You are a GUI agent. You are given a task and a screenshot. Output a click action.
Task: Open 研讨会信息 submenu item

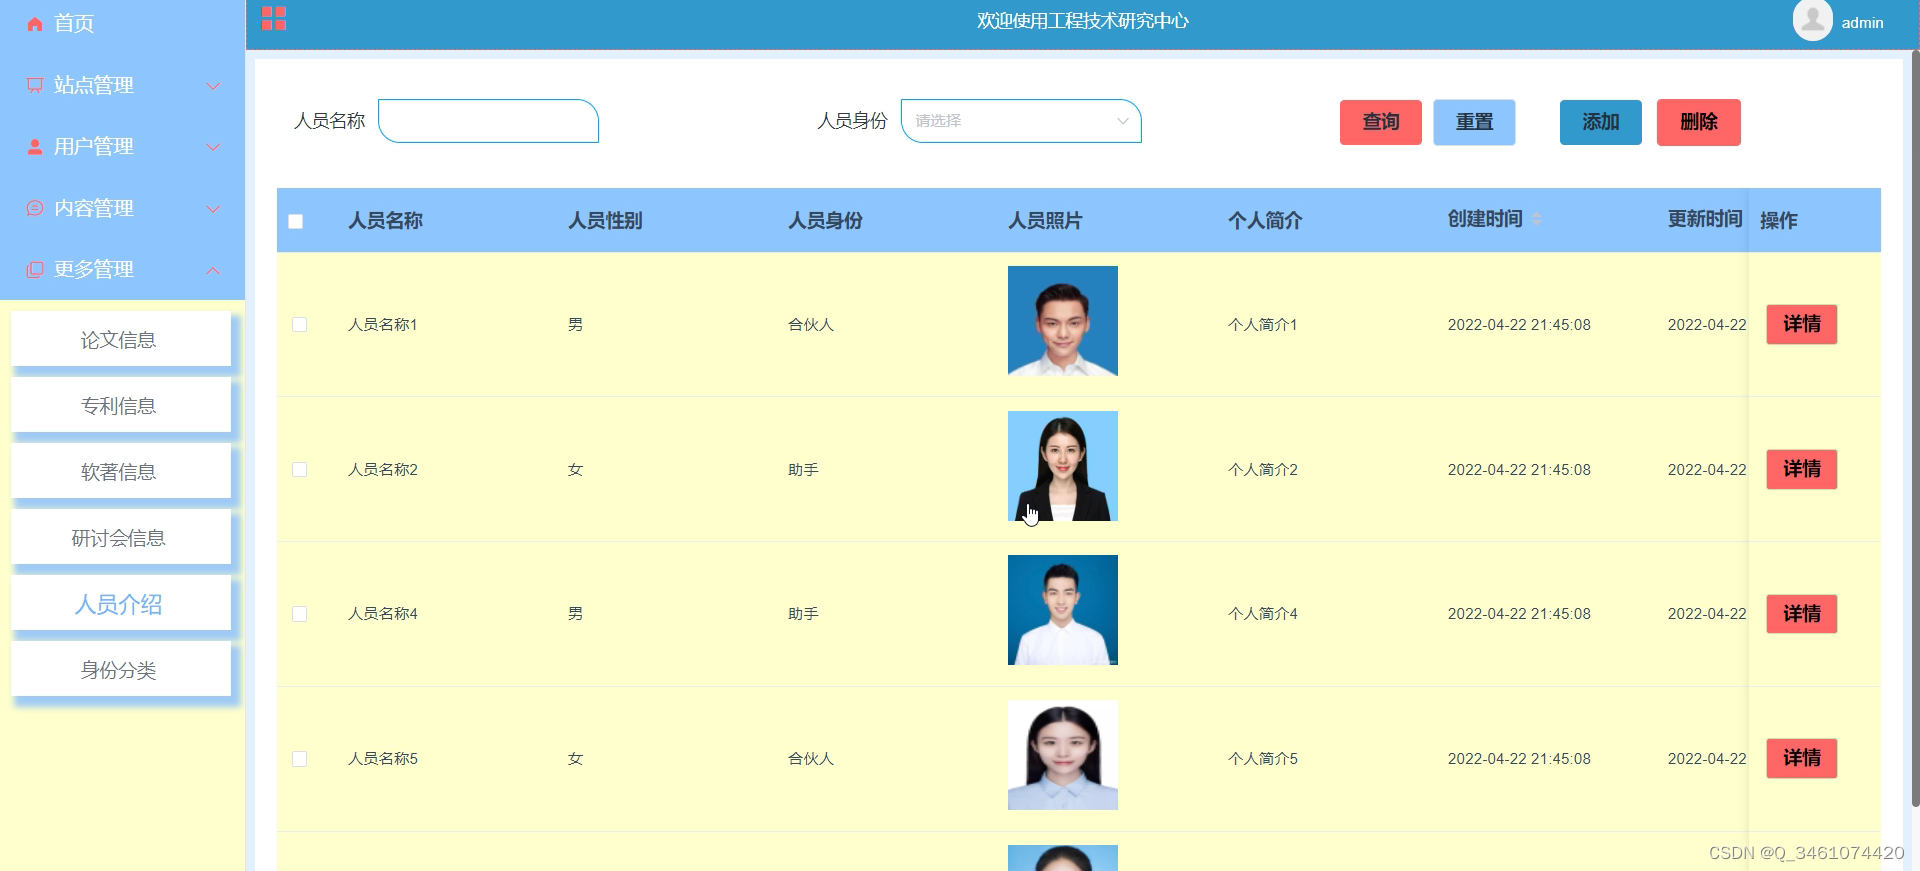pyautogui.click(x=121, y=538)
